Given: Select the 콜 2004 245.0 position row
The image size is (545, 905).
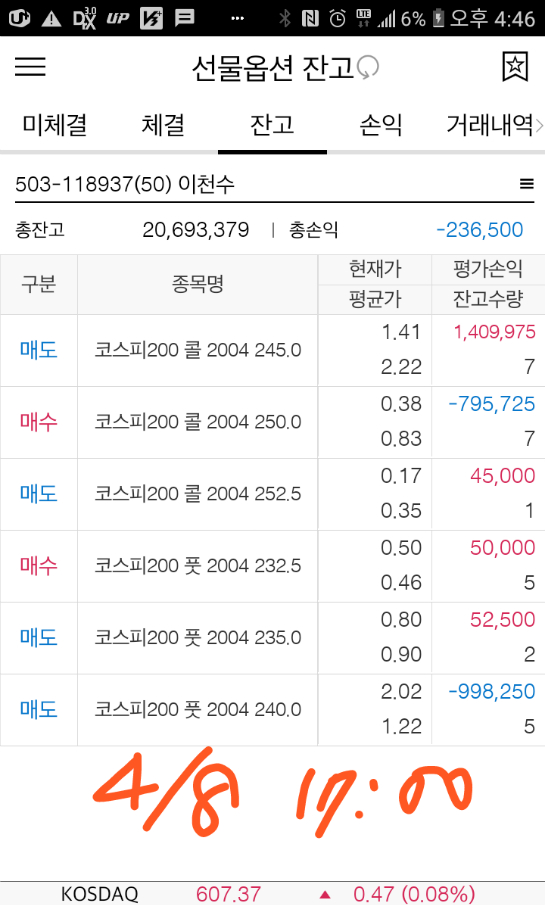Looking at the screenshot, I should coord(272,350).
